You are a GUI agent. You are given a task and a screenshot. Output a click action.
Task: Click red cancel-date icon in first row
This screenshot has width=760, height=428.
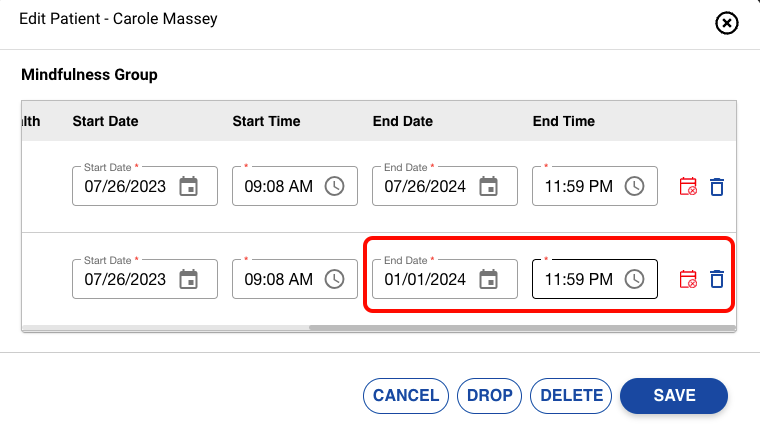(688, 186)
